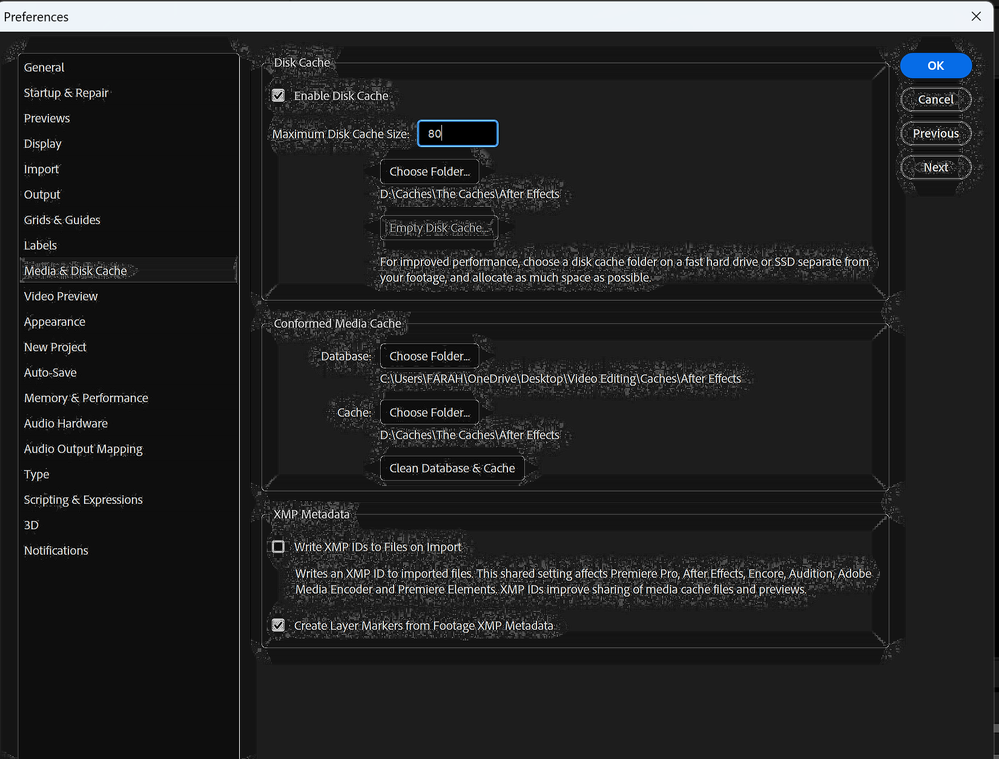Go to Appearance preferences

54,322
